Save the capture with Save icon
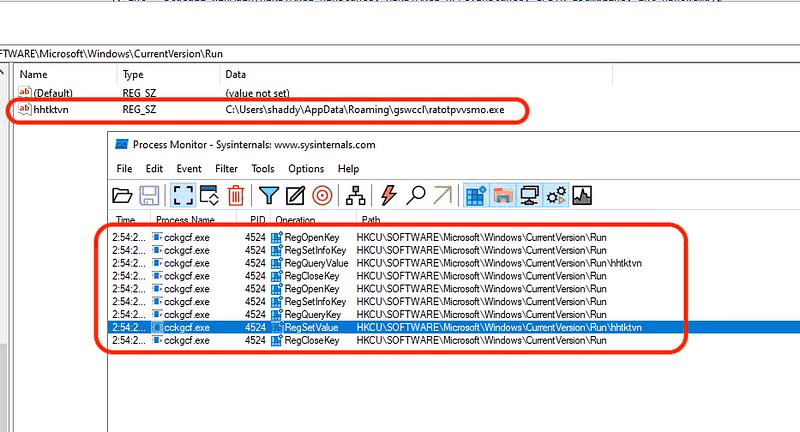The image size is (800, 432). (149, 195)
